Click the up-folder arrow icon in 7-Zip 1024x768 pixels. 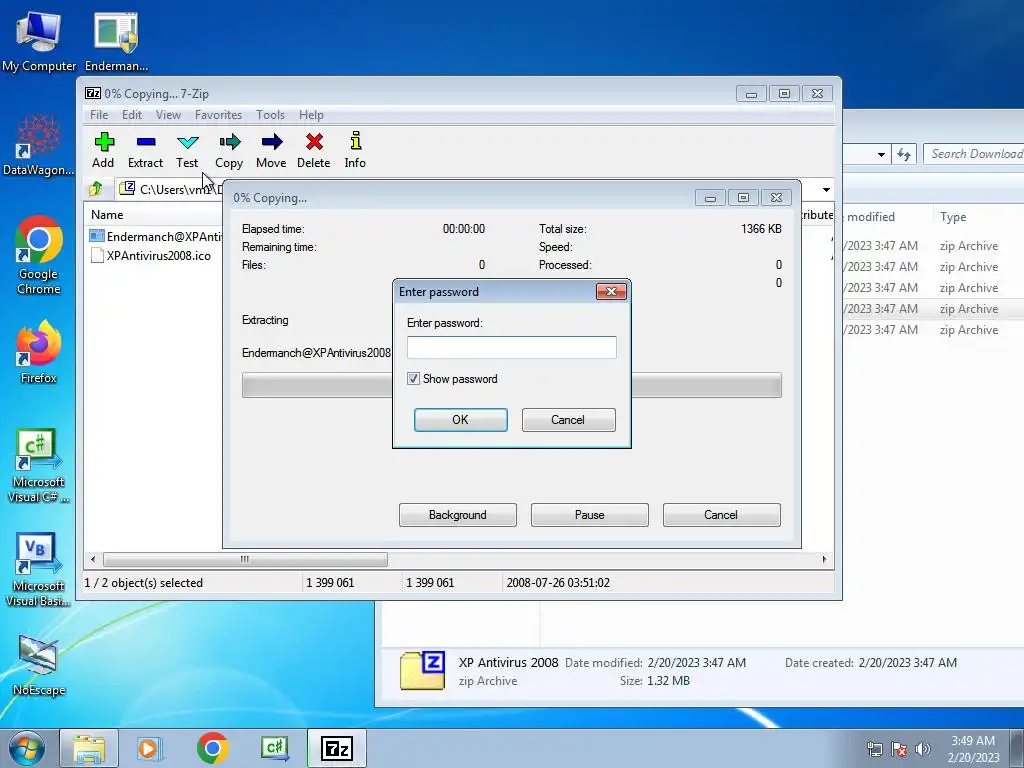coord(96,189)
